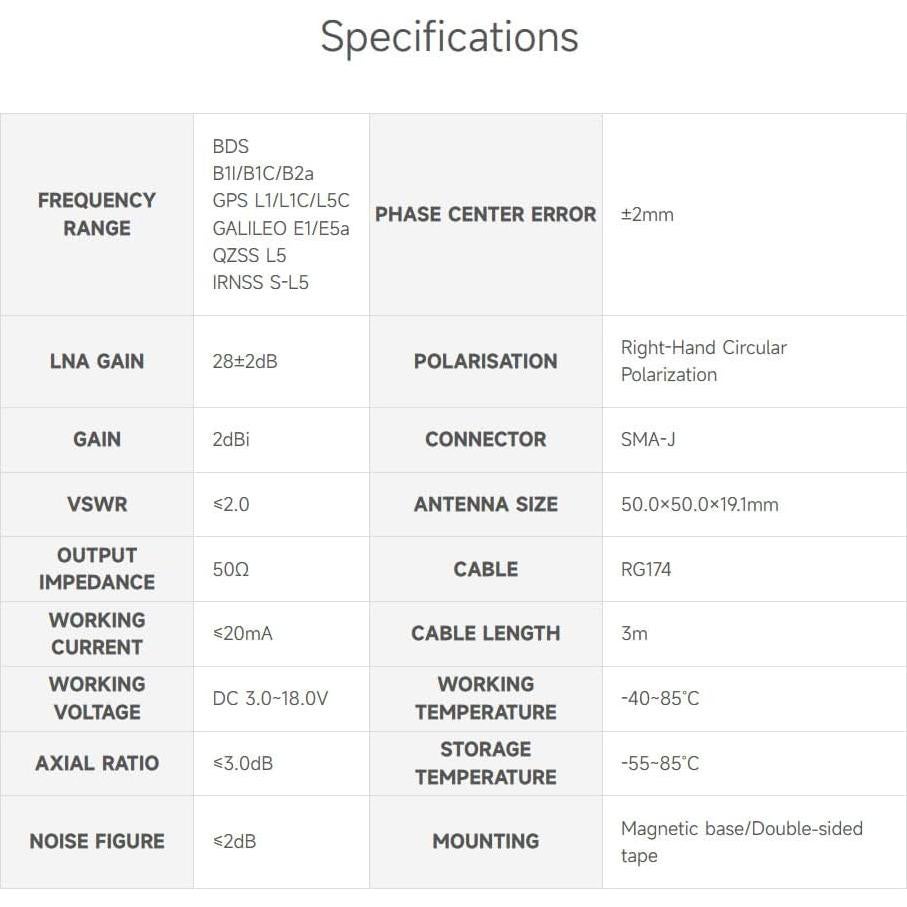Select the ±2mm value
The height and width of the screenshot is (907, 907).
click(x=647, y=214)
